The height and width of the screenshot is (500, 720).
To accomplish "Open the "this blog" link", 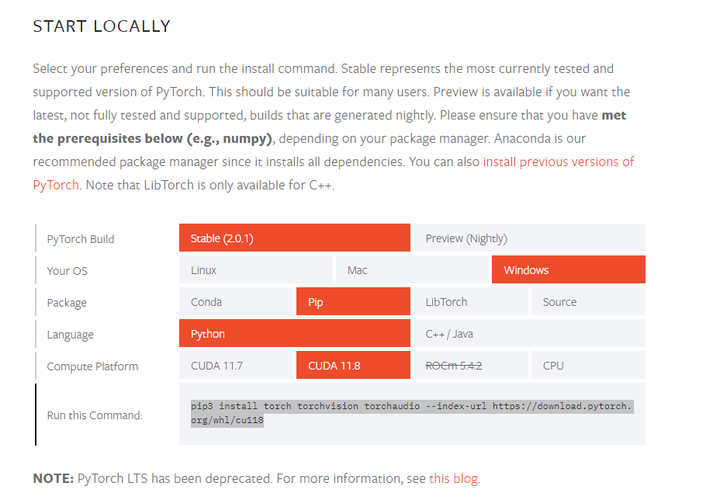I will (x=454, y=478).
